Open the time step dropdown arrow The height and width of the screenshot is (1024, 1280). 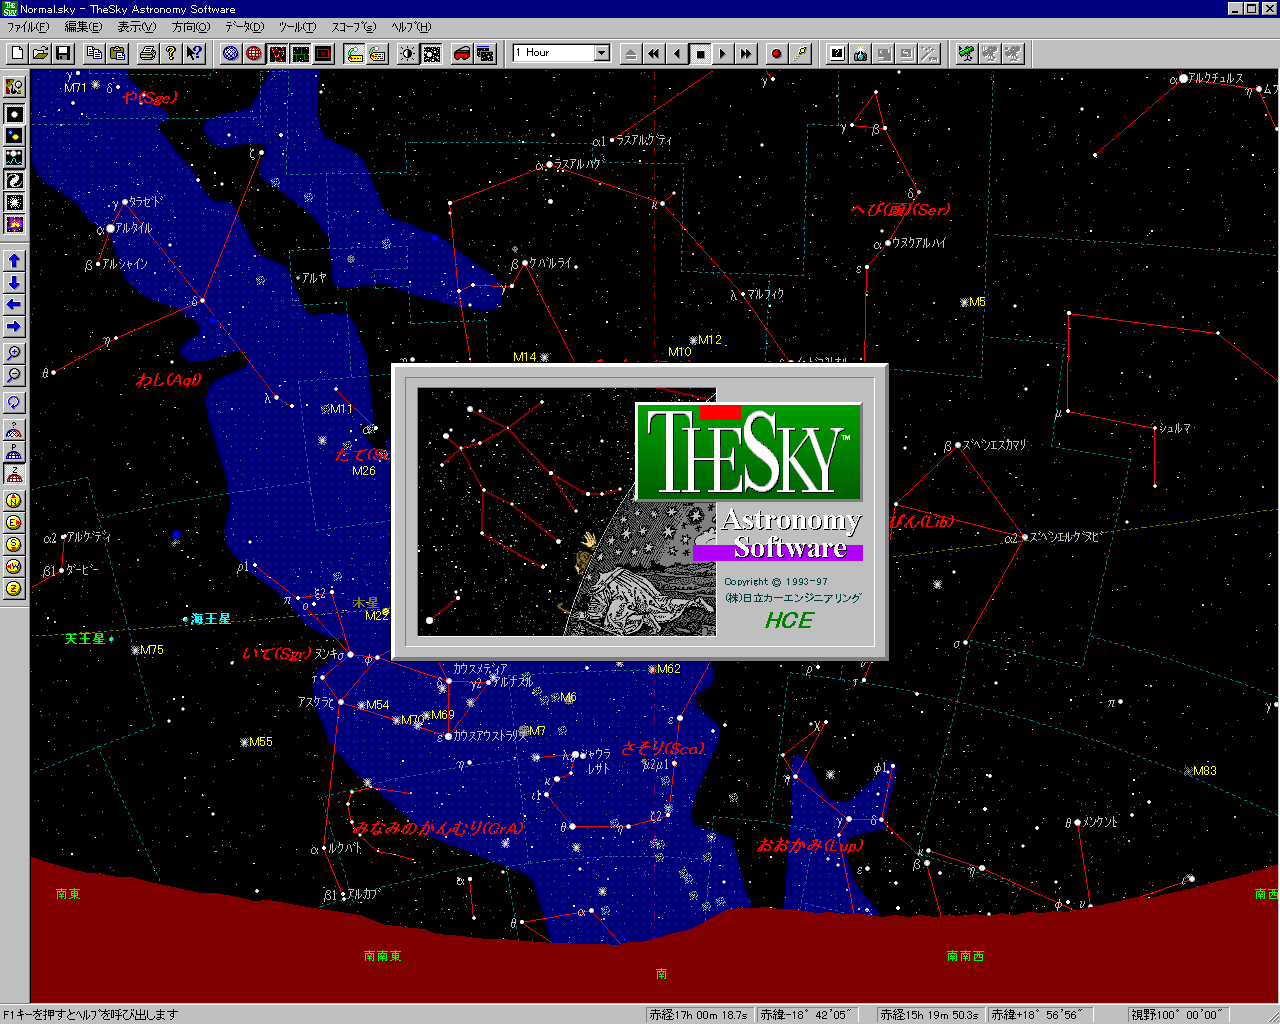point(602,53)
